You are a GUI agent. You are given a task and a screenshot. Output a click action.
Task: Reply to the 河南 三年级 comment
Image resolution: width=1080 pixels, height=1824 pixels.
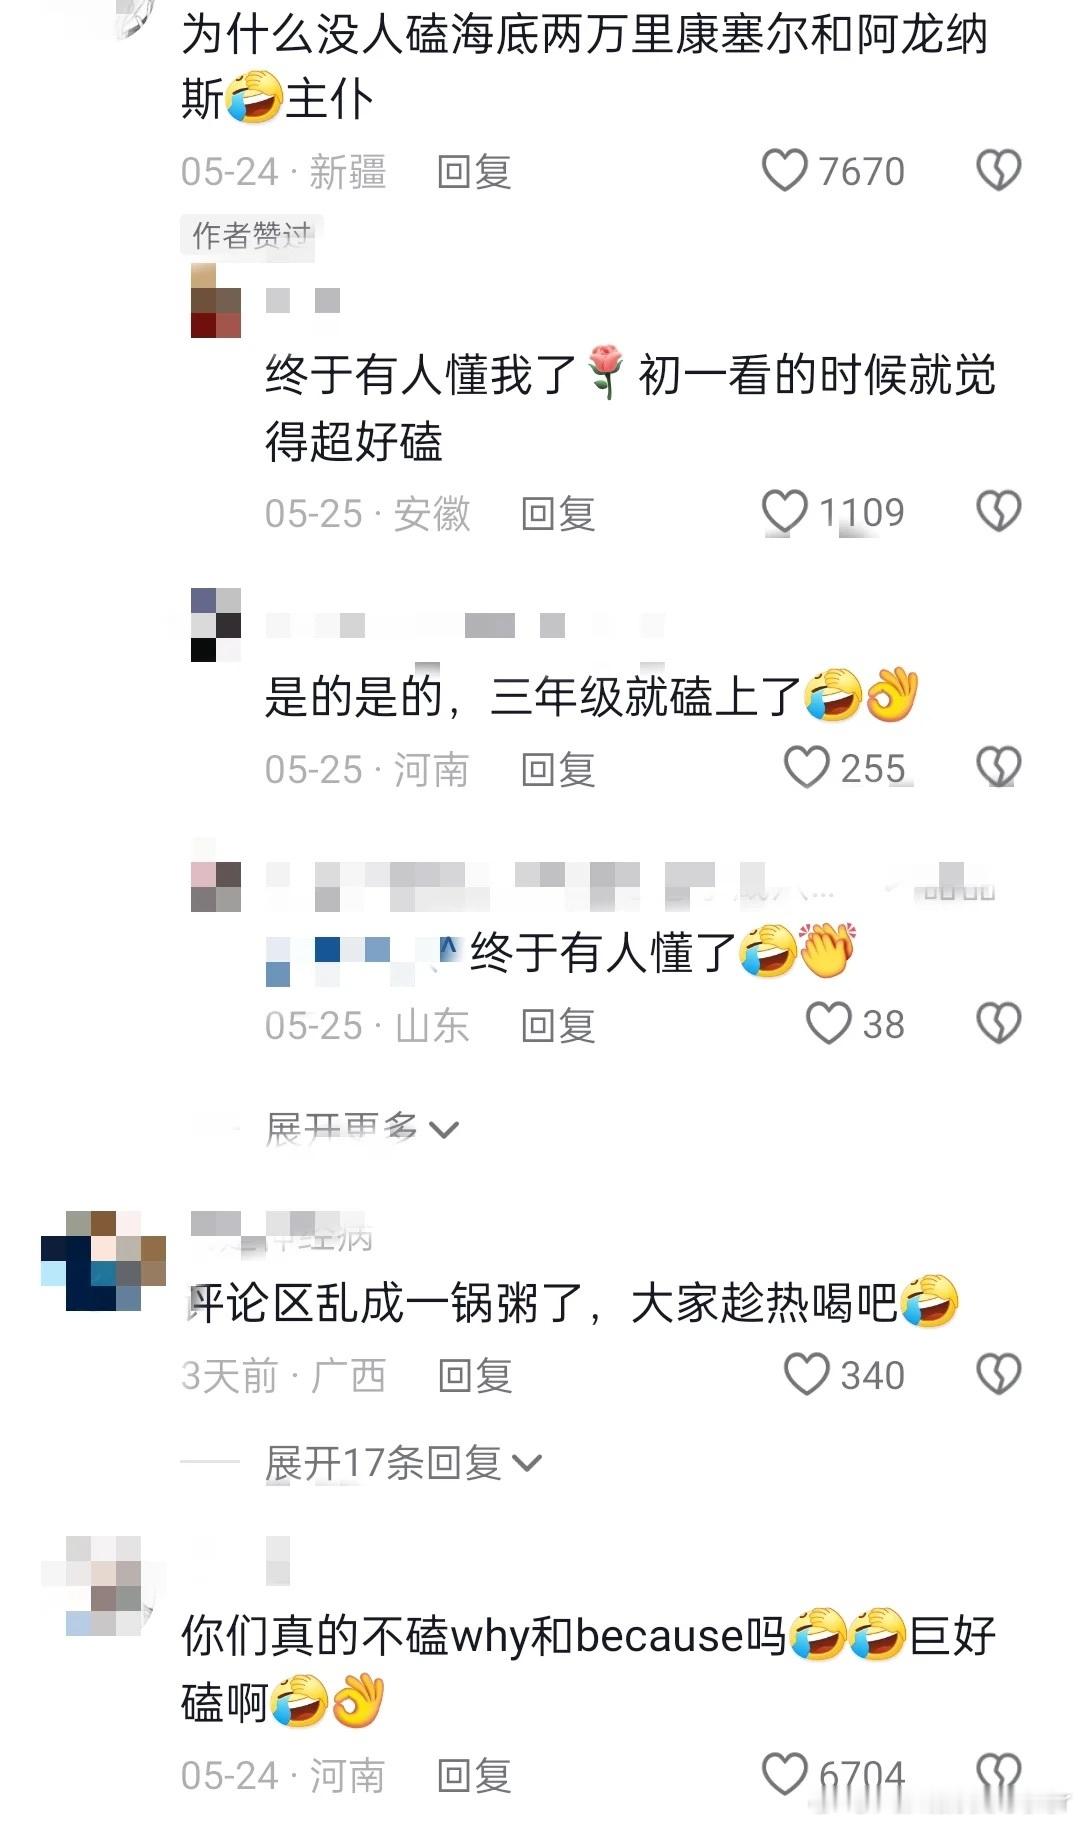tap(558, 769)
